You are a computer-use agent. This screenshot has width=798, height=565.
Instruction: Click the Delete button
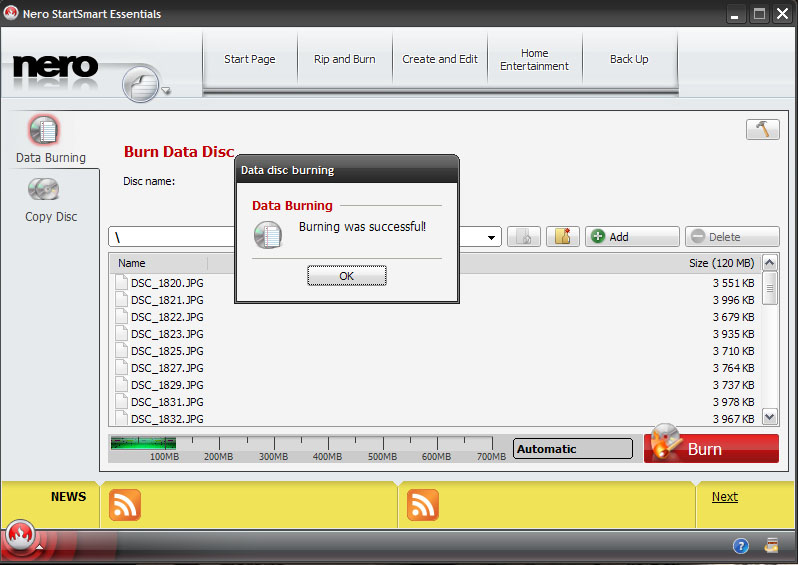pyautogui.click(x=732, y=237)
